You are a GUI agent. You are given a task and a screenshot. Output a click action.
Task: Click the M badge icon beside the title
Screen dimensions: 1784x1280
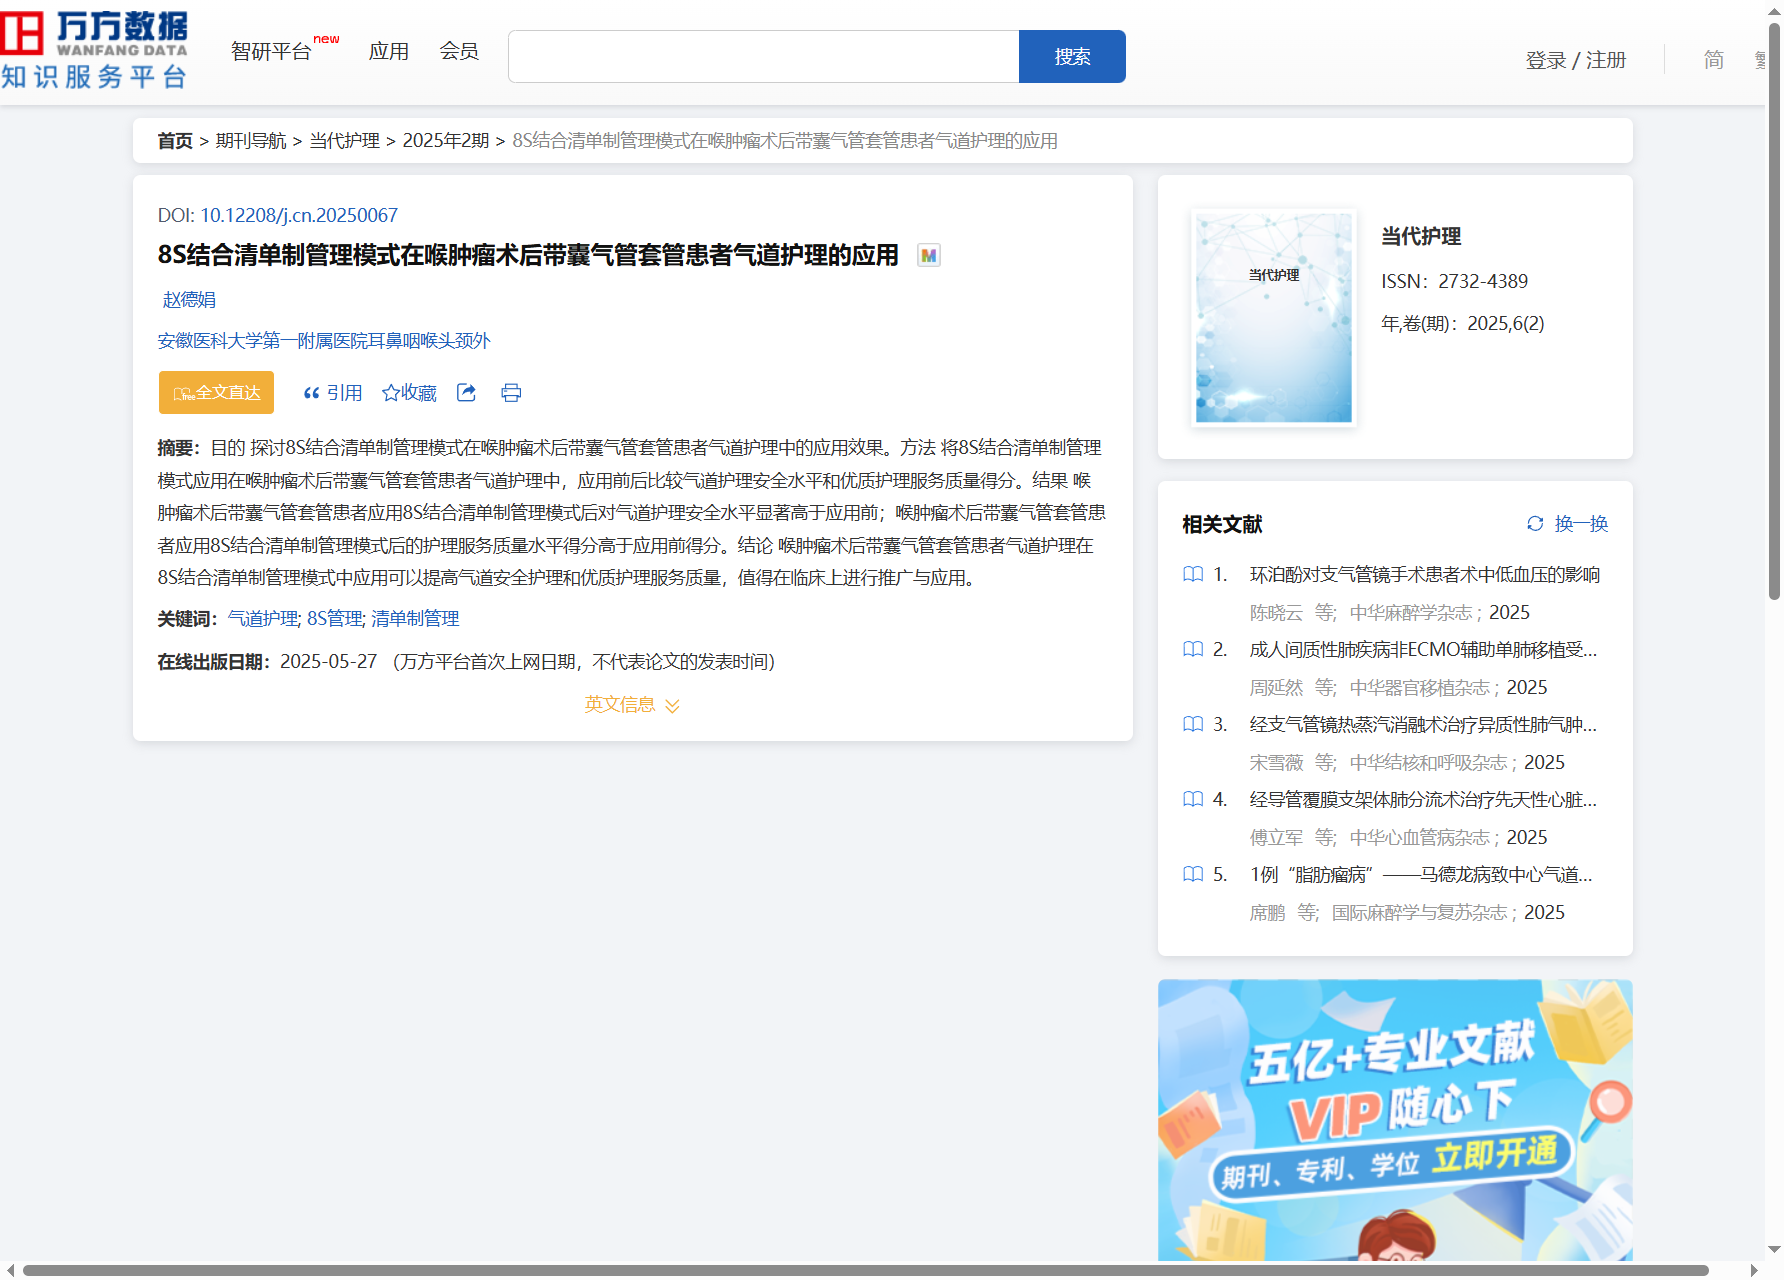click(929, 255)
